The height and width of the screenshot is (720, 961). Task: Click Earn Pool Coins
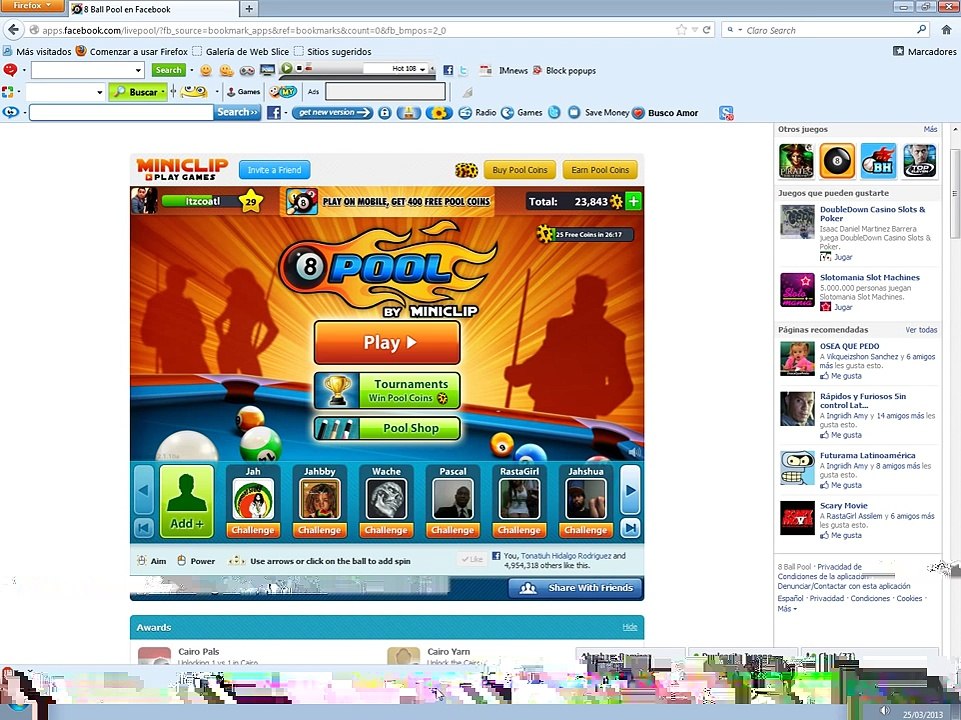click(x=600, y=170)
